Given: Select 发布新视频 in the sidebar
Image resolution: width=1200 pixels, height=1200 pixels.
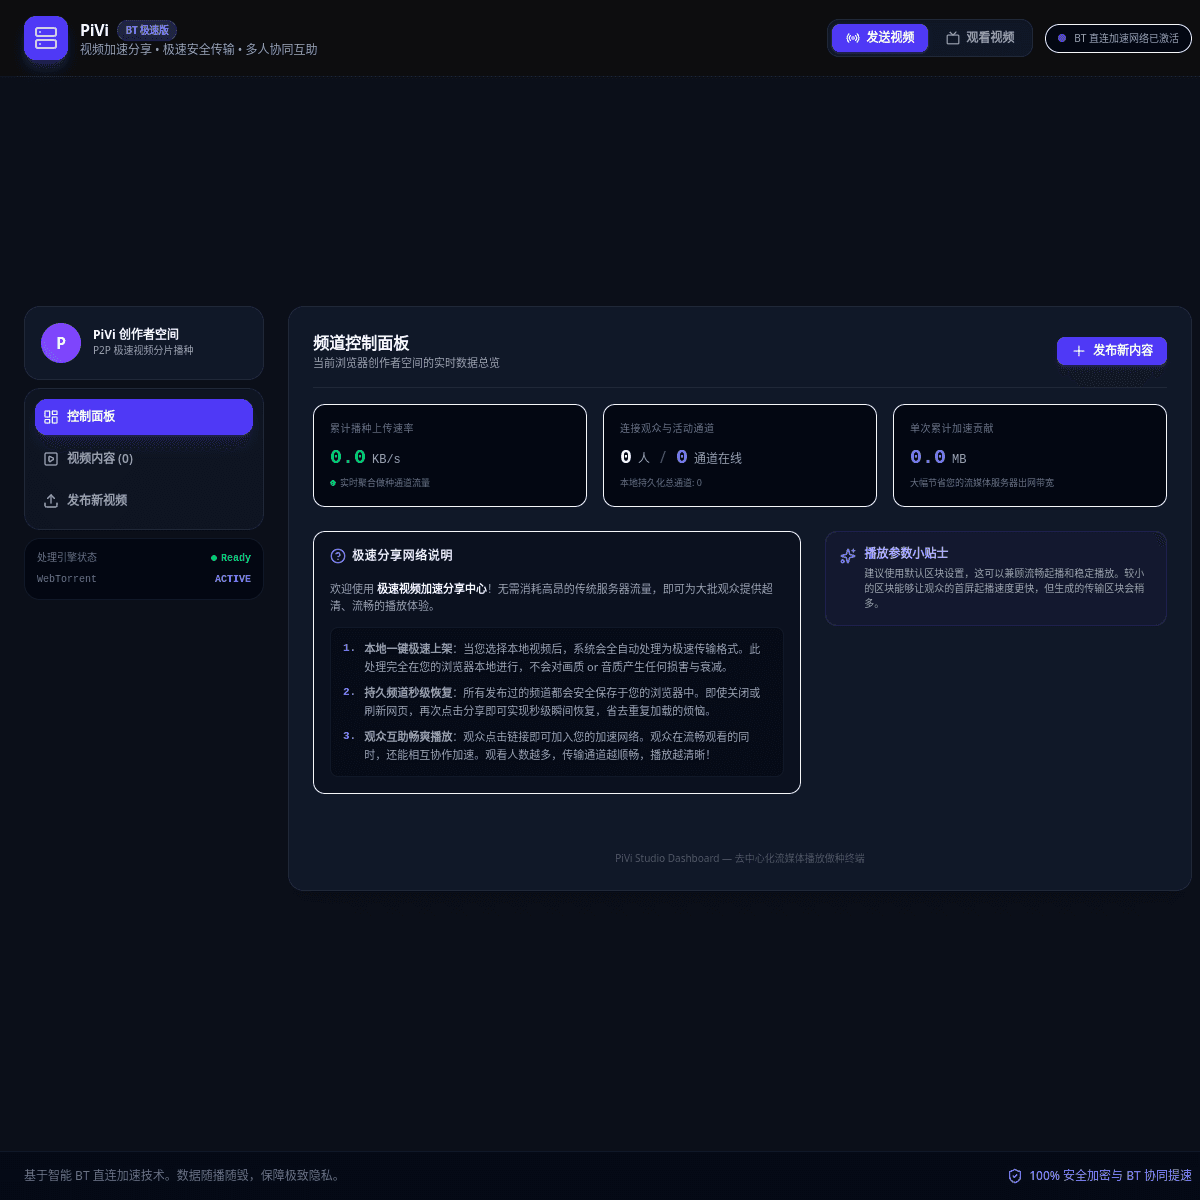Looking at the screenshot, I should tap(144, 501).
